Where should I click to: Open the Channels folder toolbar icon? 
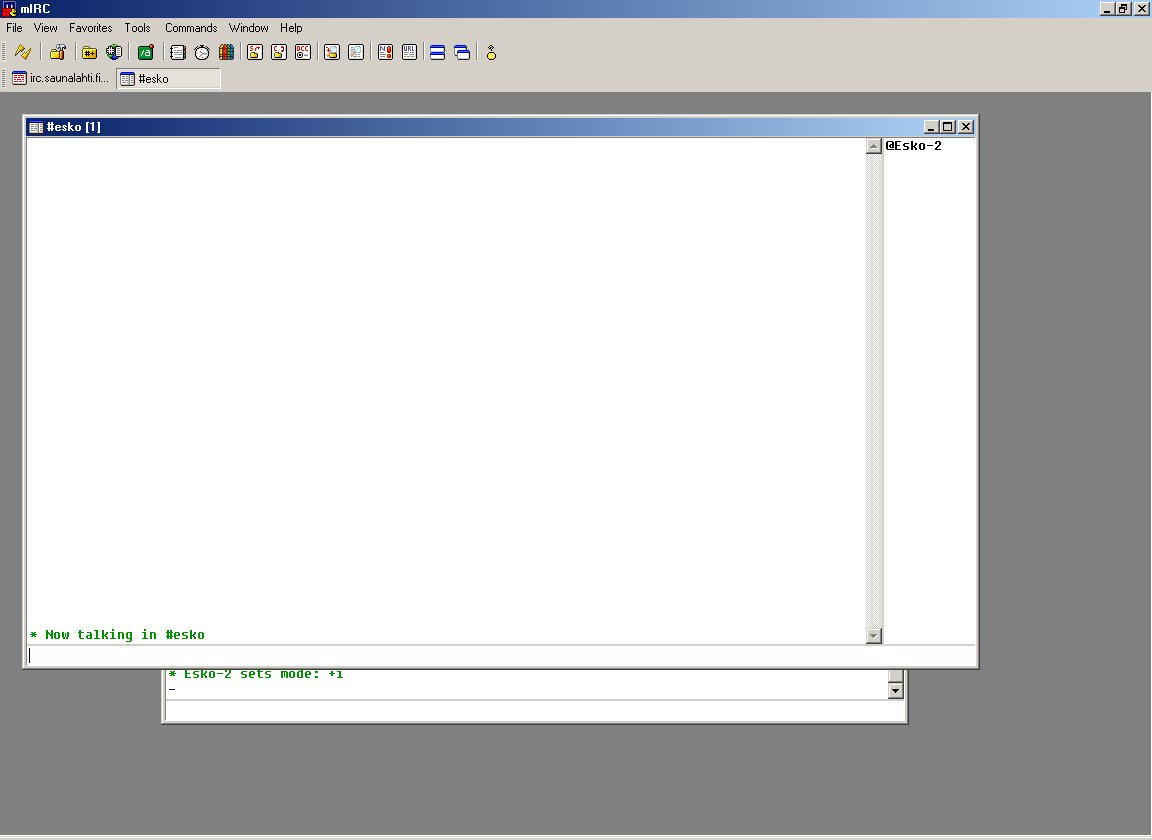coord(89,52)
